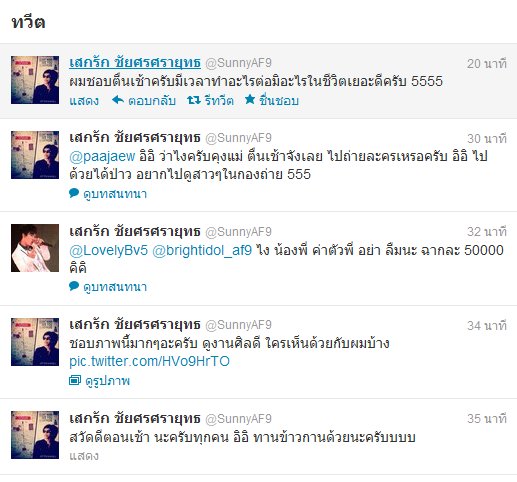Click the photo icon beside ดูรูปภาพ
Image resolution: width=517 pixels, height=482 pixels.
pos(75,380)
